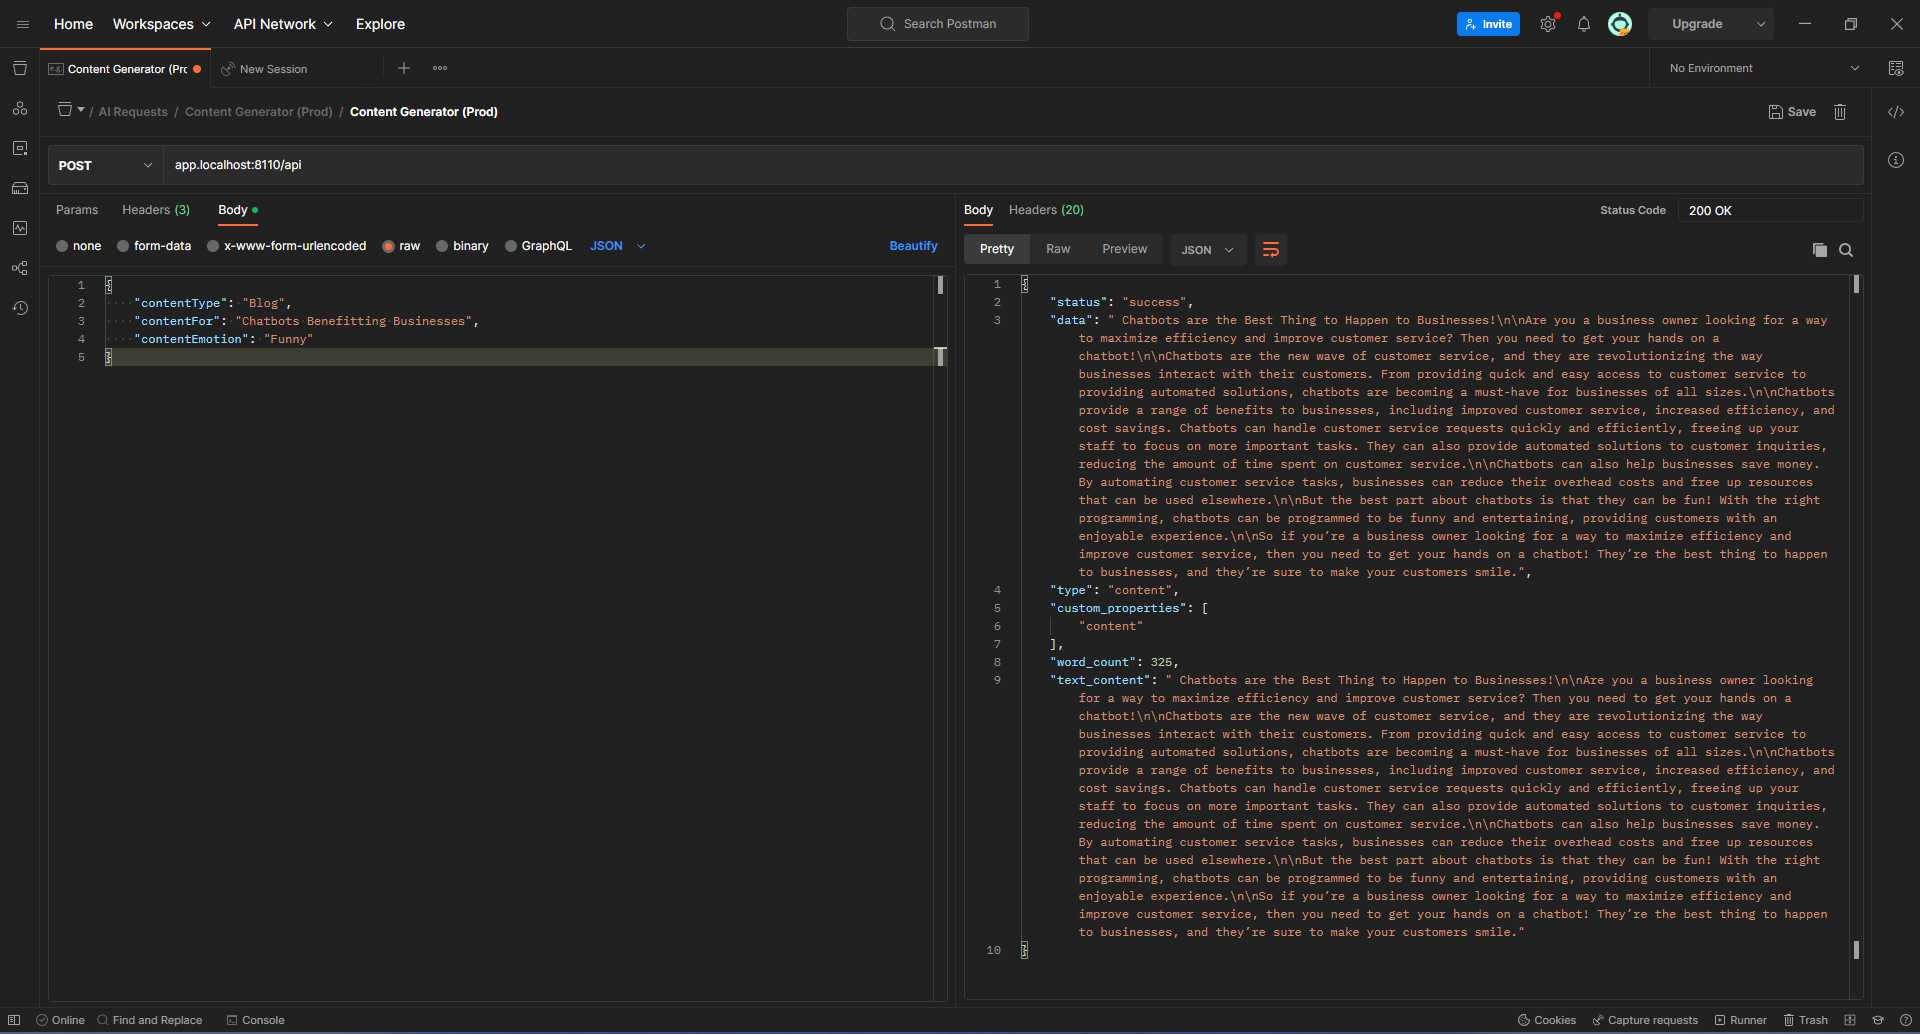Open Flows icon in left sidebar

click(x=20, y=268)
